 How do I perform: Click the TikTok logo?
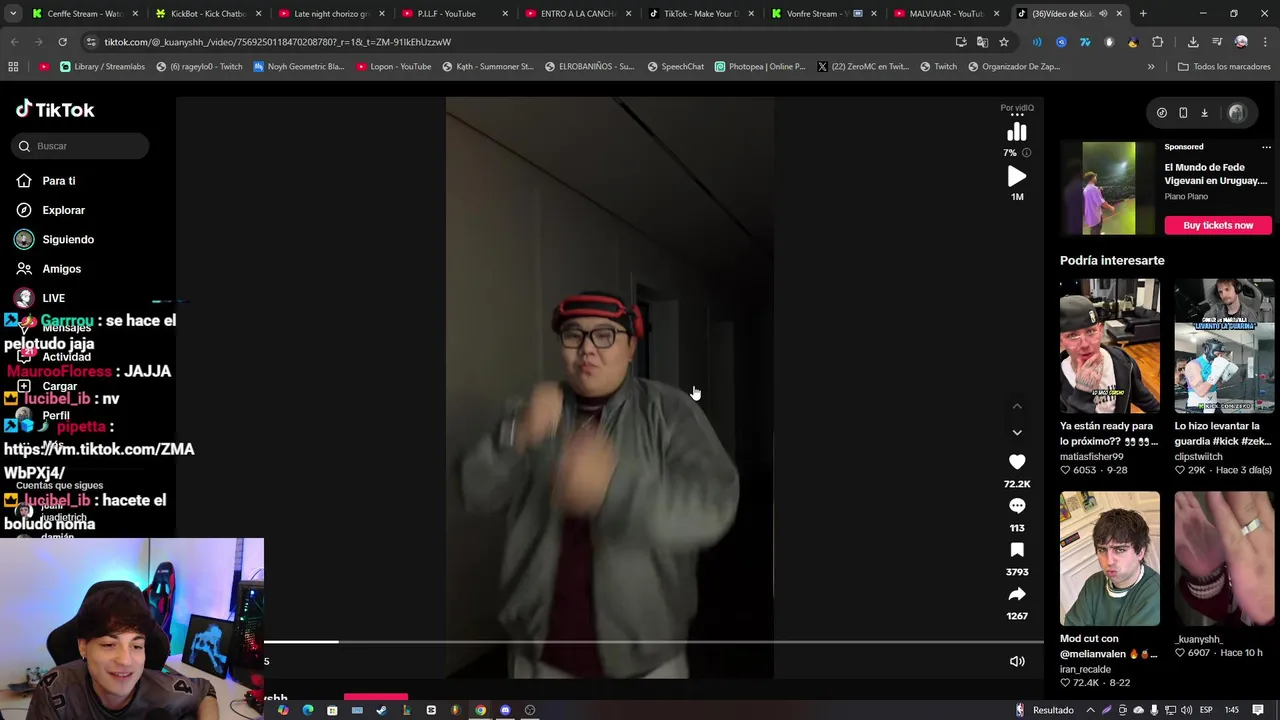pyautogui.click(x=55, y=109)
